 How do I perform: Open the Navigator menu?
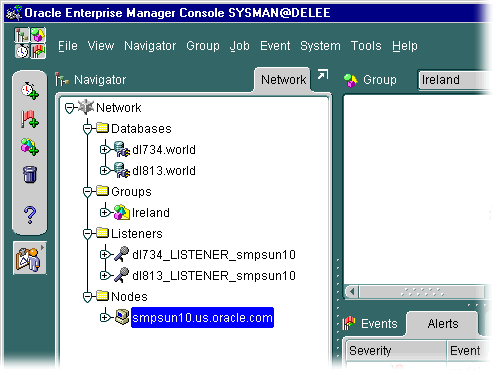point(150,46)
